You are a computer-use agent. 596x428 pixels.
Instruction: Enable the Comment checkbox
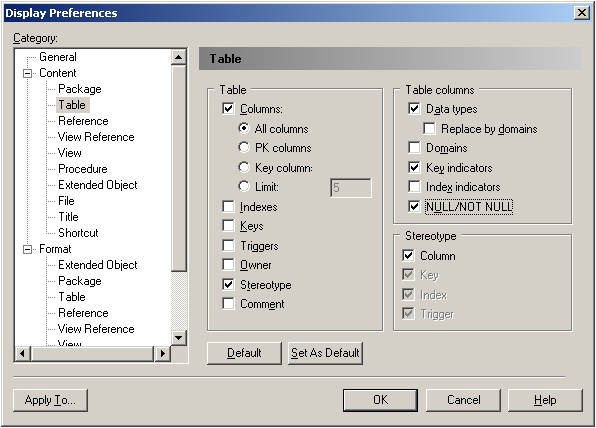tap(228, 304)
